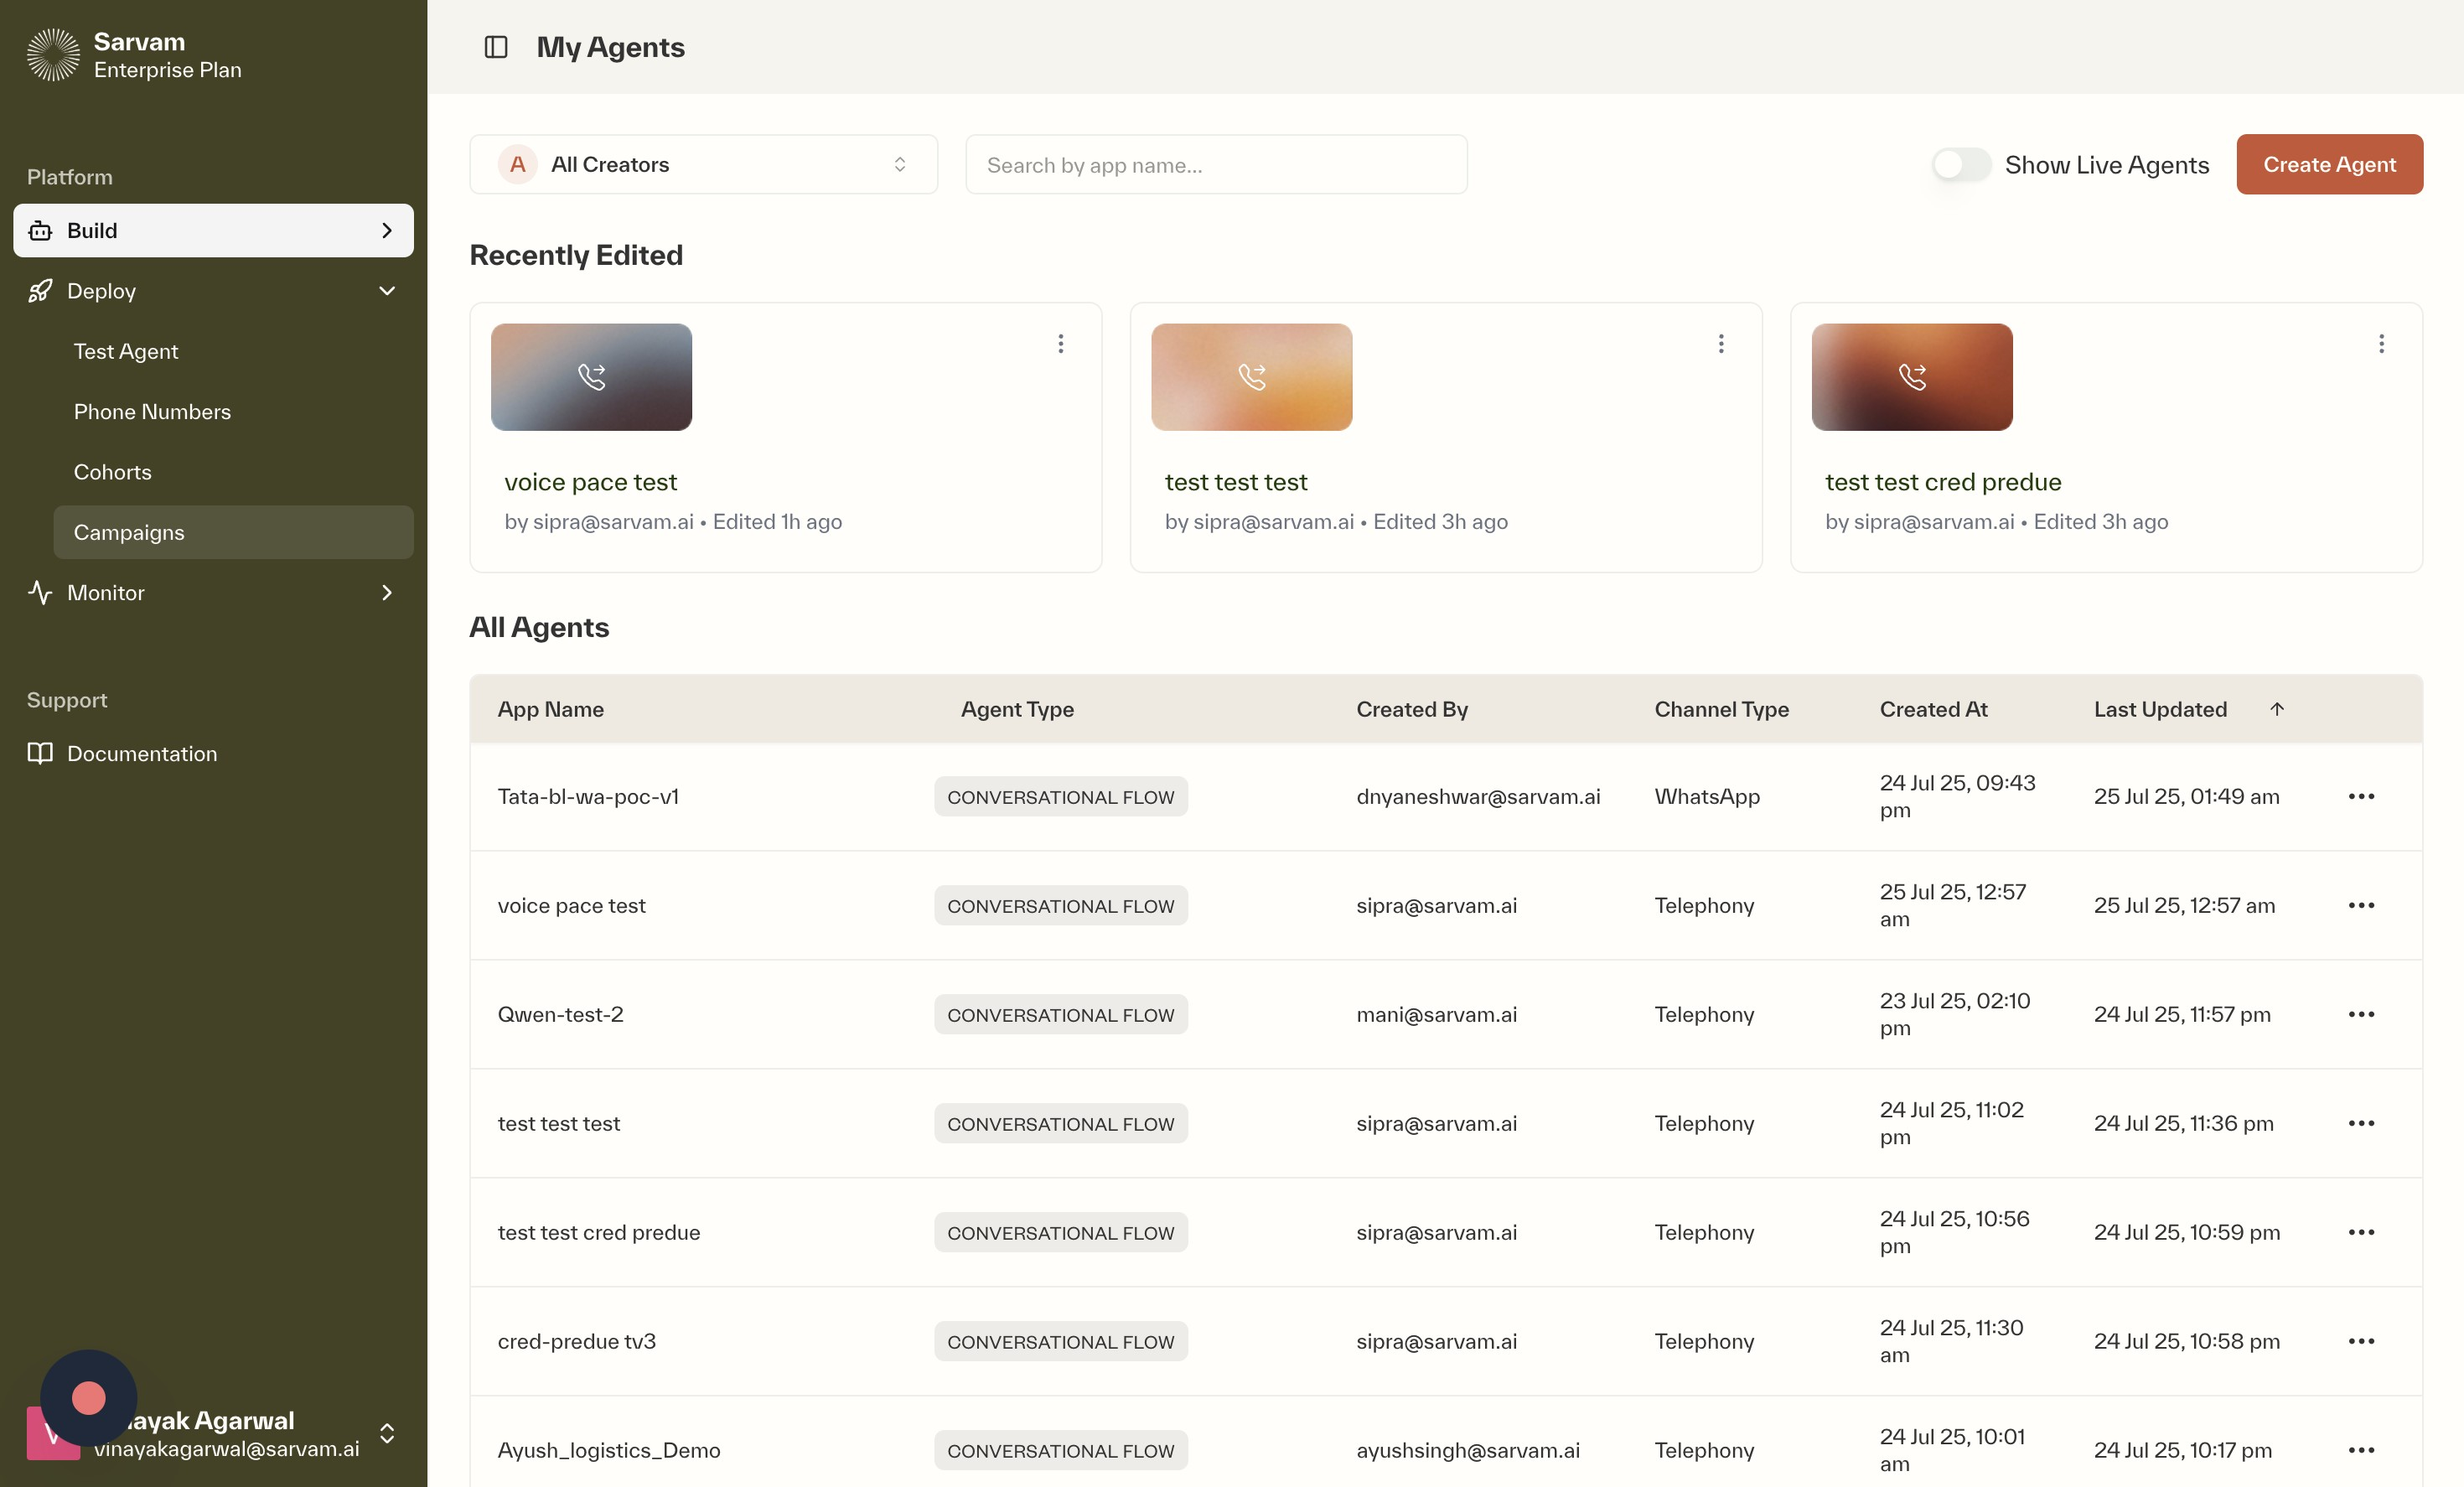Open row actions for test test test row
Image resolution: width=2464 pixels, height=1487 pixels.
click(x=2362, y=1123)
